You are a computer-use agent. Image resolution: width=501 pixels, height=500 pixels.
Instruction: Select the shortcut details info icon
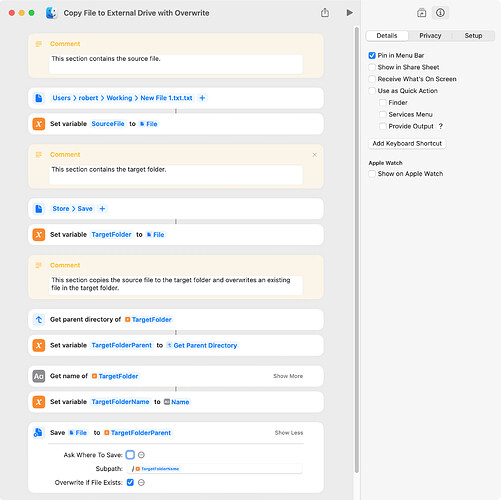440,13
